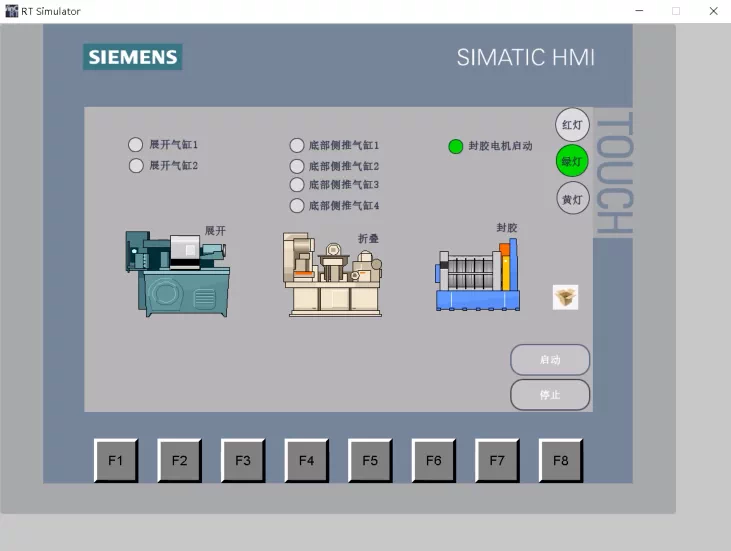Click the 封胶 label above the machine
Image resolution: width=731 pixels, height=551 pixels.
tap(507, 227)
